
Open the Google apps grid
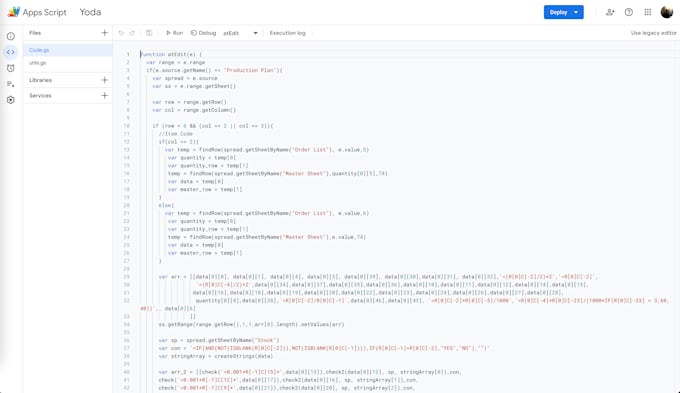point(648,12)
